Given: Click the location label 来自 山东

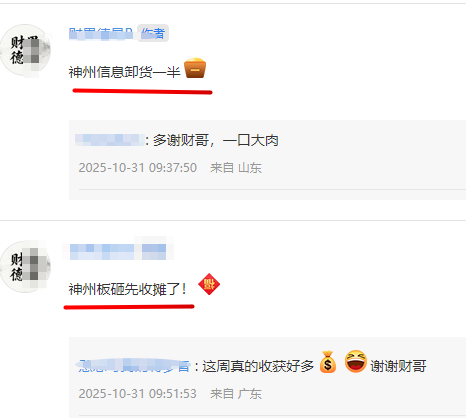Looking at the screenshot, I should coord(236,168).
